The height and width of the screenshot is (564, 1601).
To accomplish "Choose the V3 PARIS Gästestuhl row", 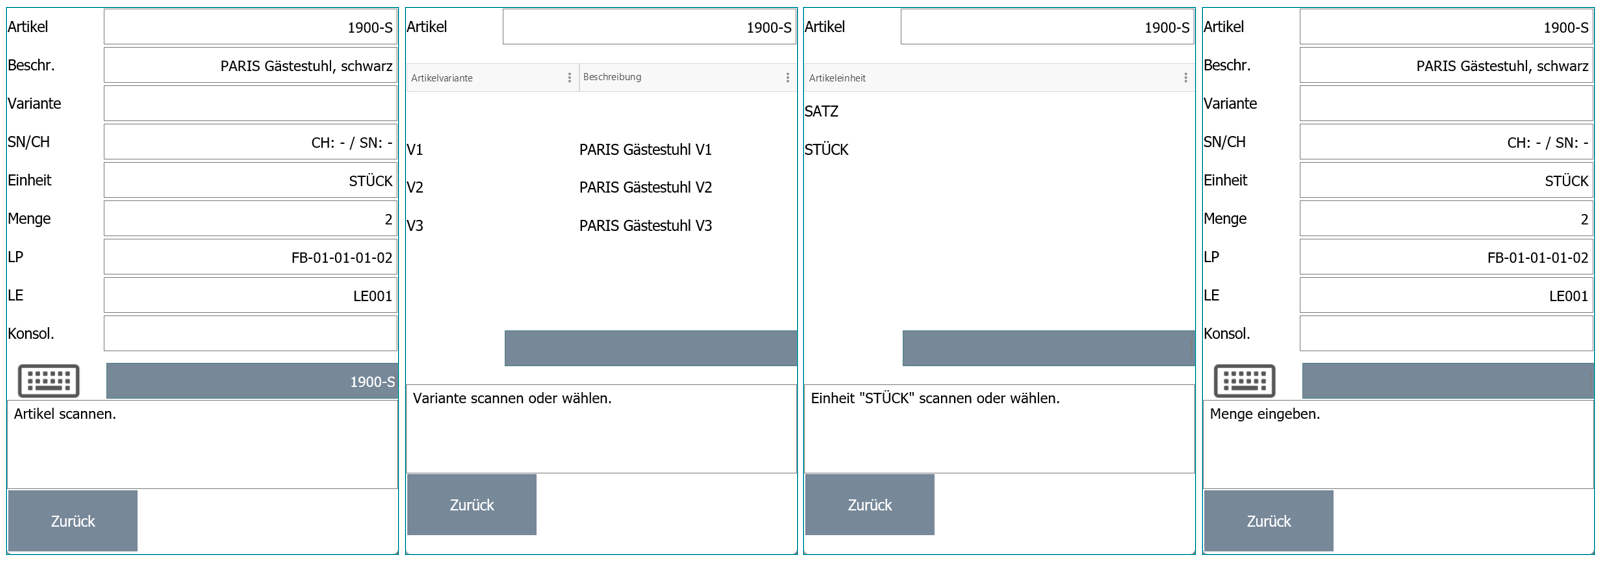I will (600, 226).
